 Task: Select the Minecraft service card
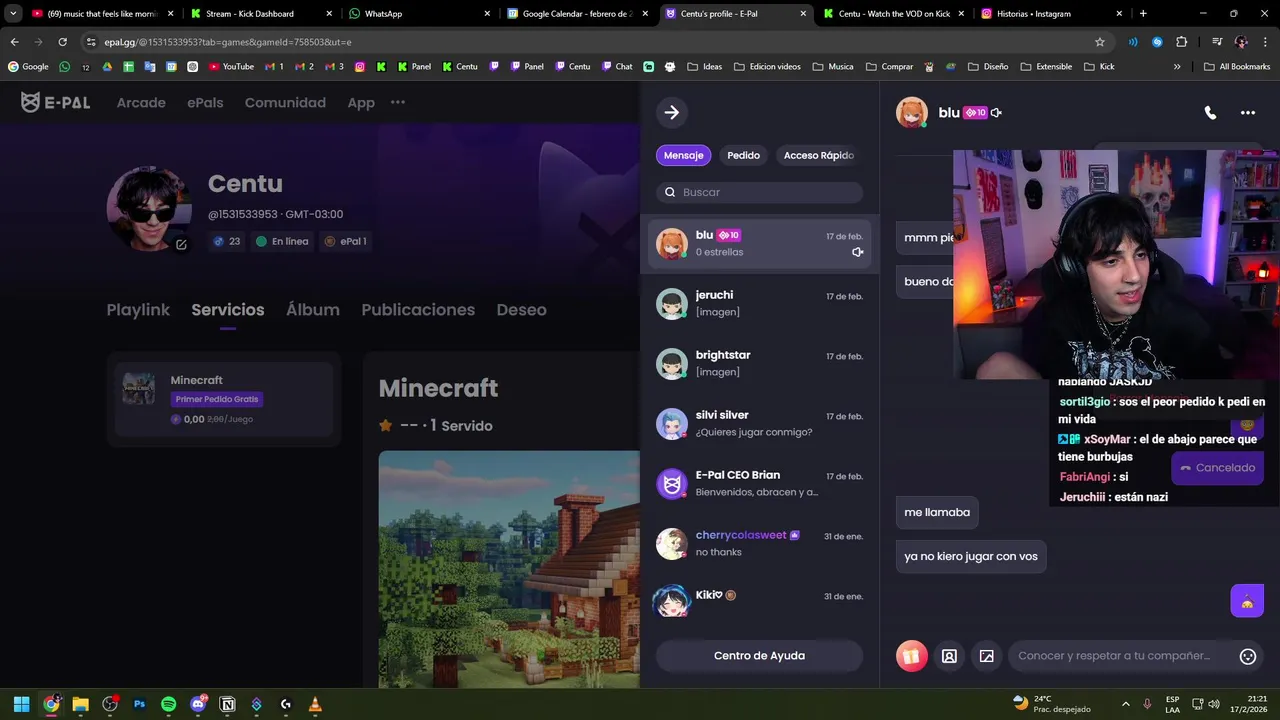click(224, 398)
